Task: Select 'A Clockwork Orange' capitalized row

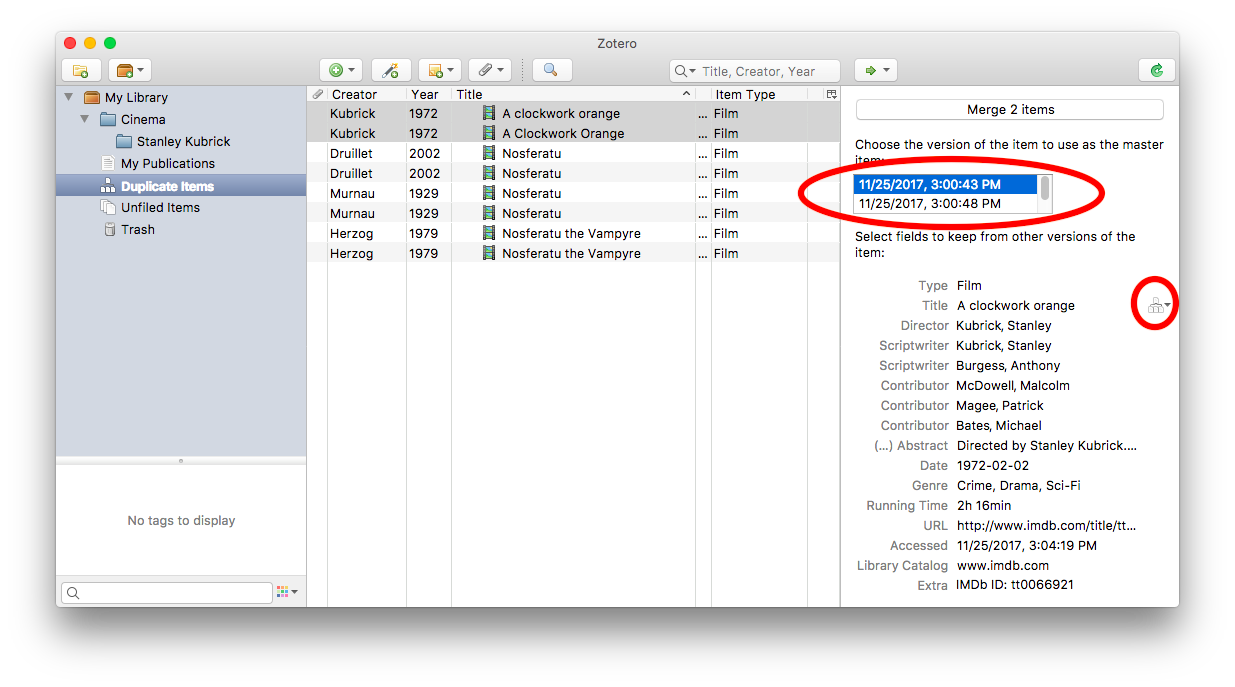Action: (x=573, y=133)
